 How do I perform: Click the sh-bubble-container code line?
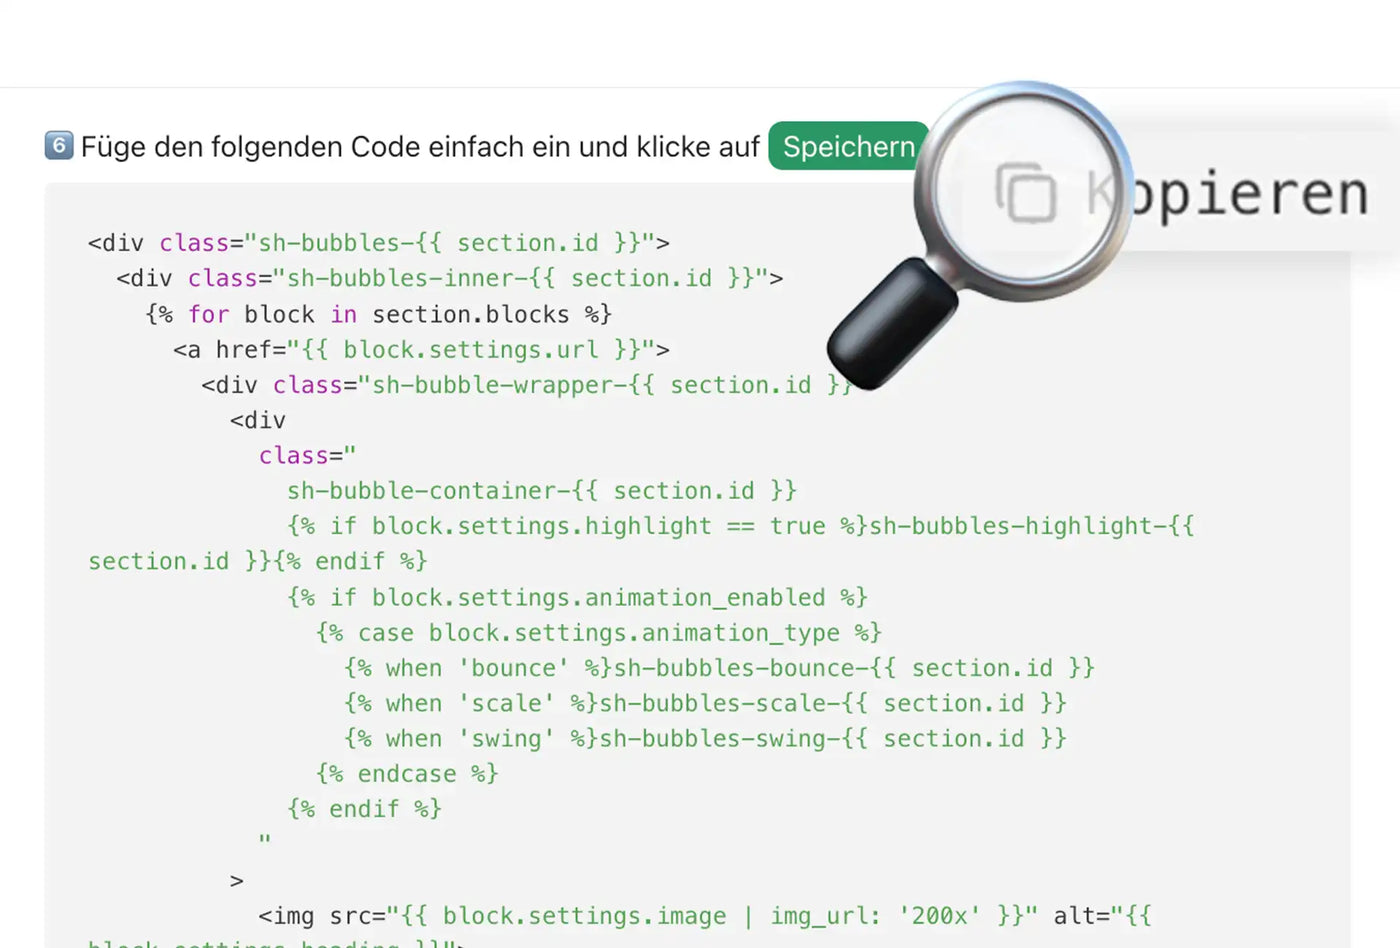coord(541,491)
